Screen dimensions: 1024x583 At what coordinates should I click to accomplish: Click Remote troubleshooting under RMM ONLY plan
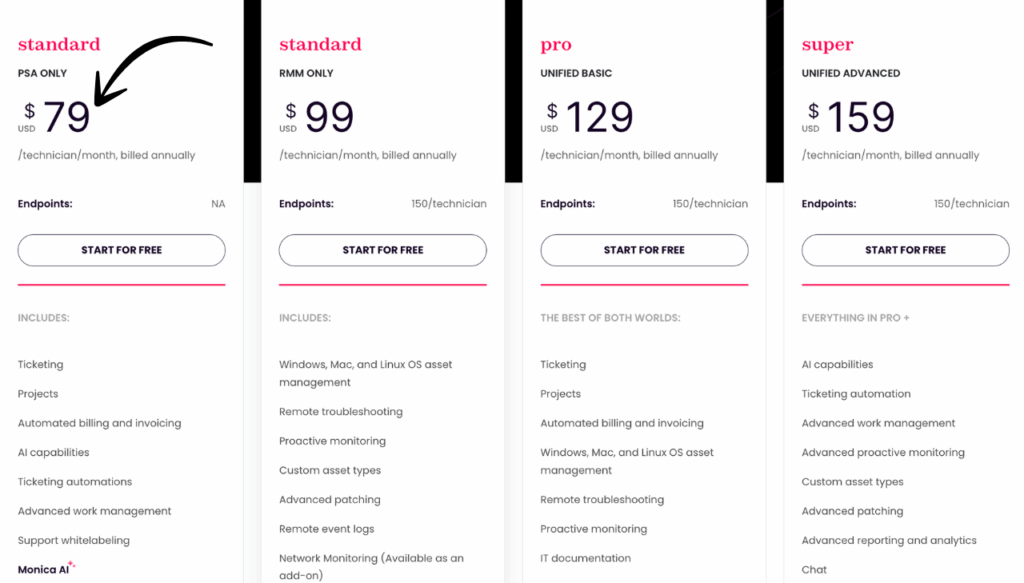tap(340, 411)
